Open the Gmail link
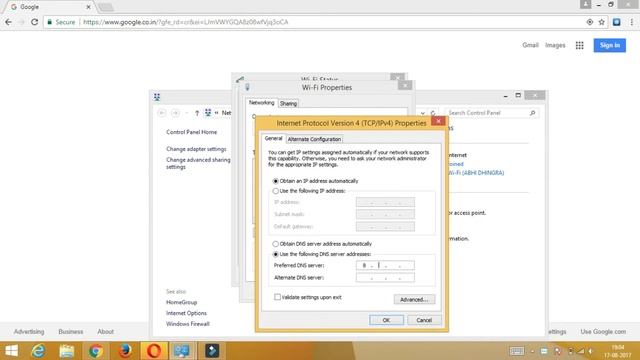The image size is (640, 360). [530, 45]
